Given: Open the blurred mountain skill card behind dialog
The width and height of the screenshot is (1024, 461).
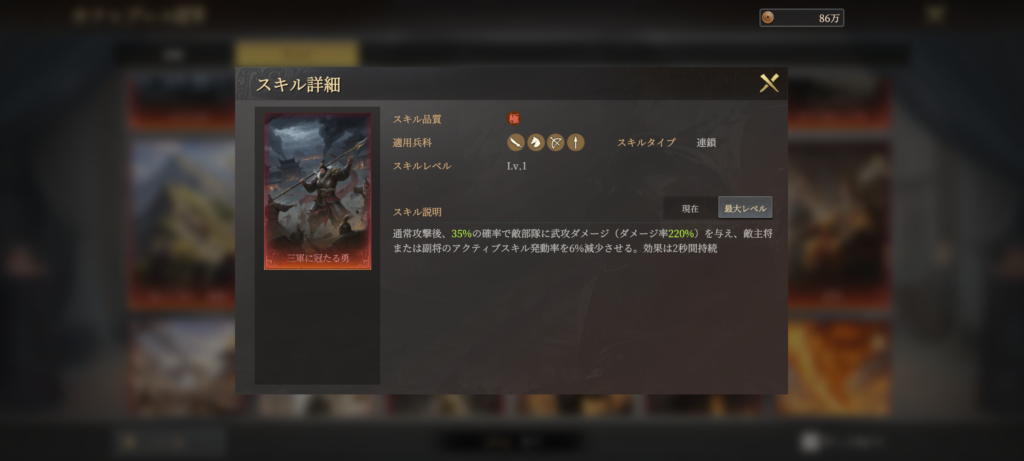Looking at the screenshot, I should [x=182, y=222].
